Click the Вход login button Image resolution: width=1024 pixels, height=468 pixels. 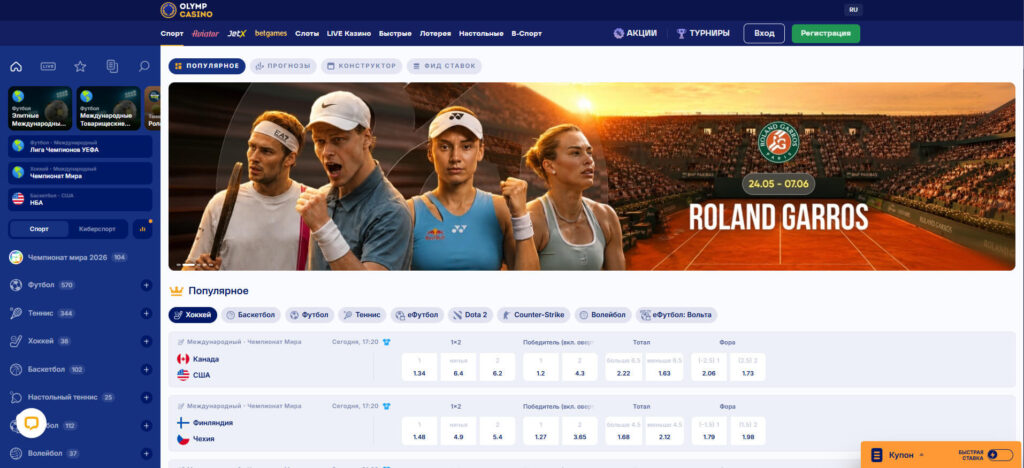tap(764, 33)
